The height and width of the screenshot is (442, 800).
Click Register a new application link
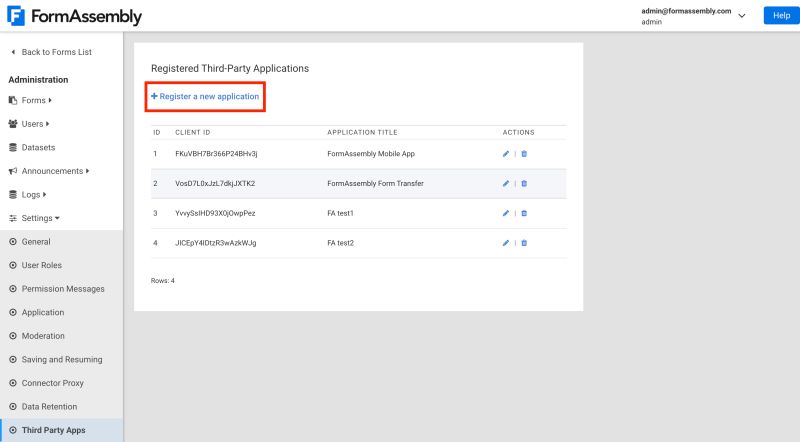point(205,96)
